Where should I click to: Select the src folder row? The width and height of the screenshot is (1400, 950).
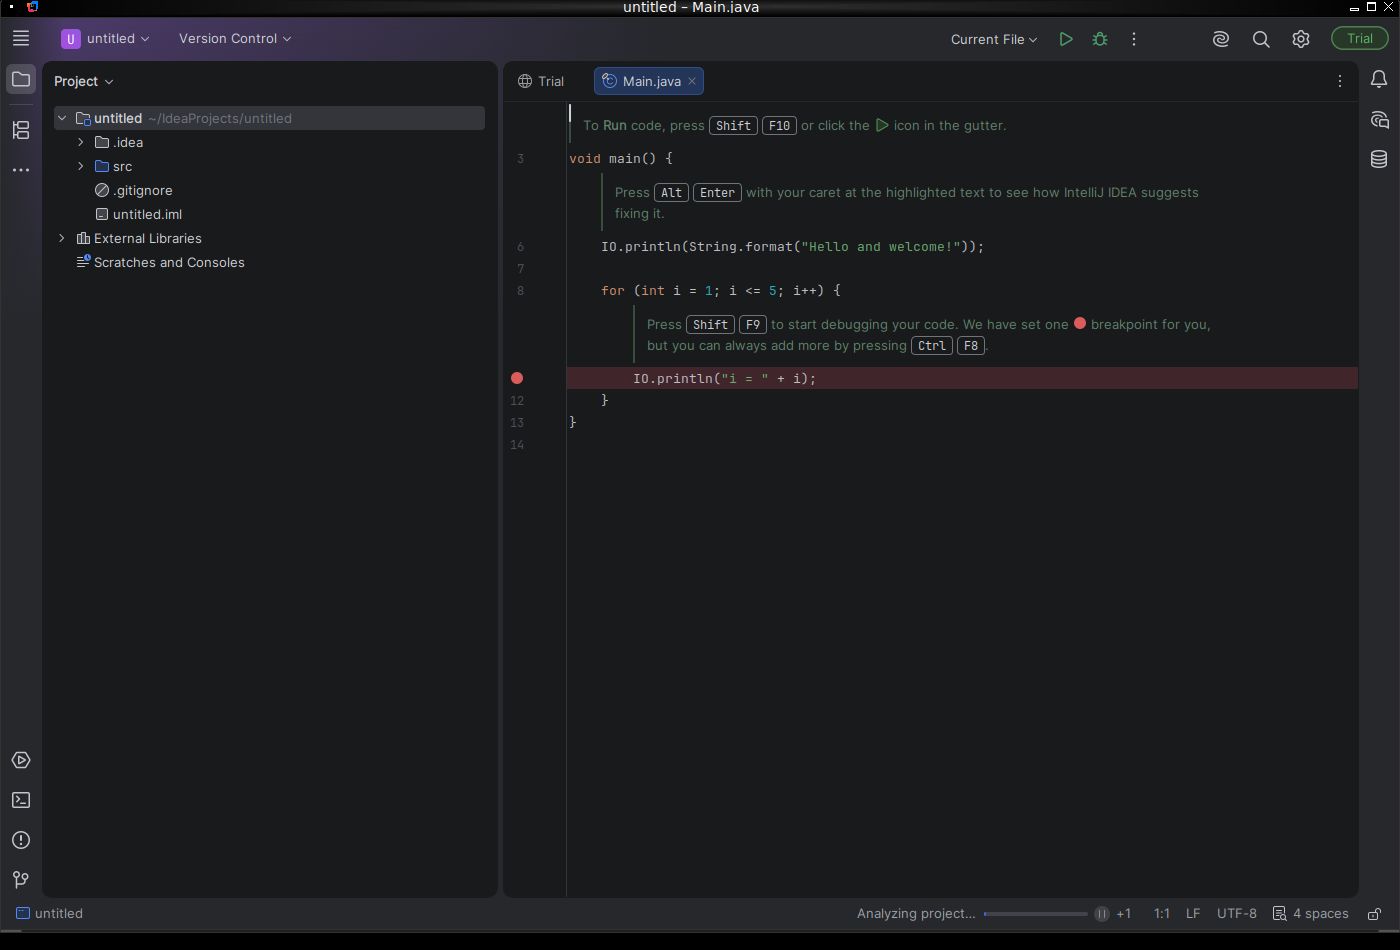click(x=269, y=166)
